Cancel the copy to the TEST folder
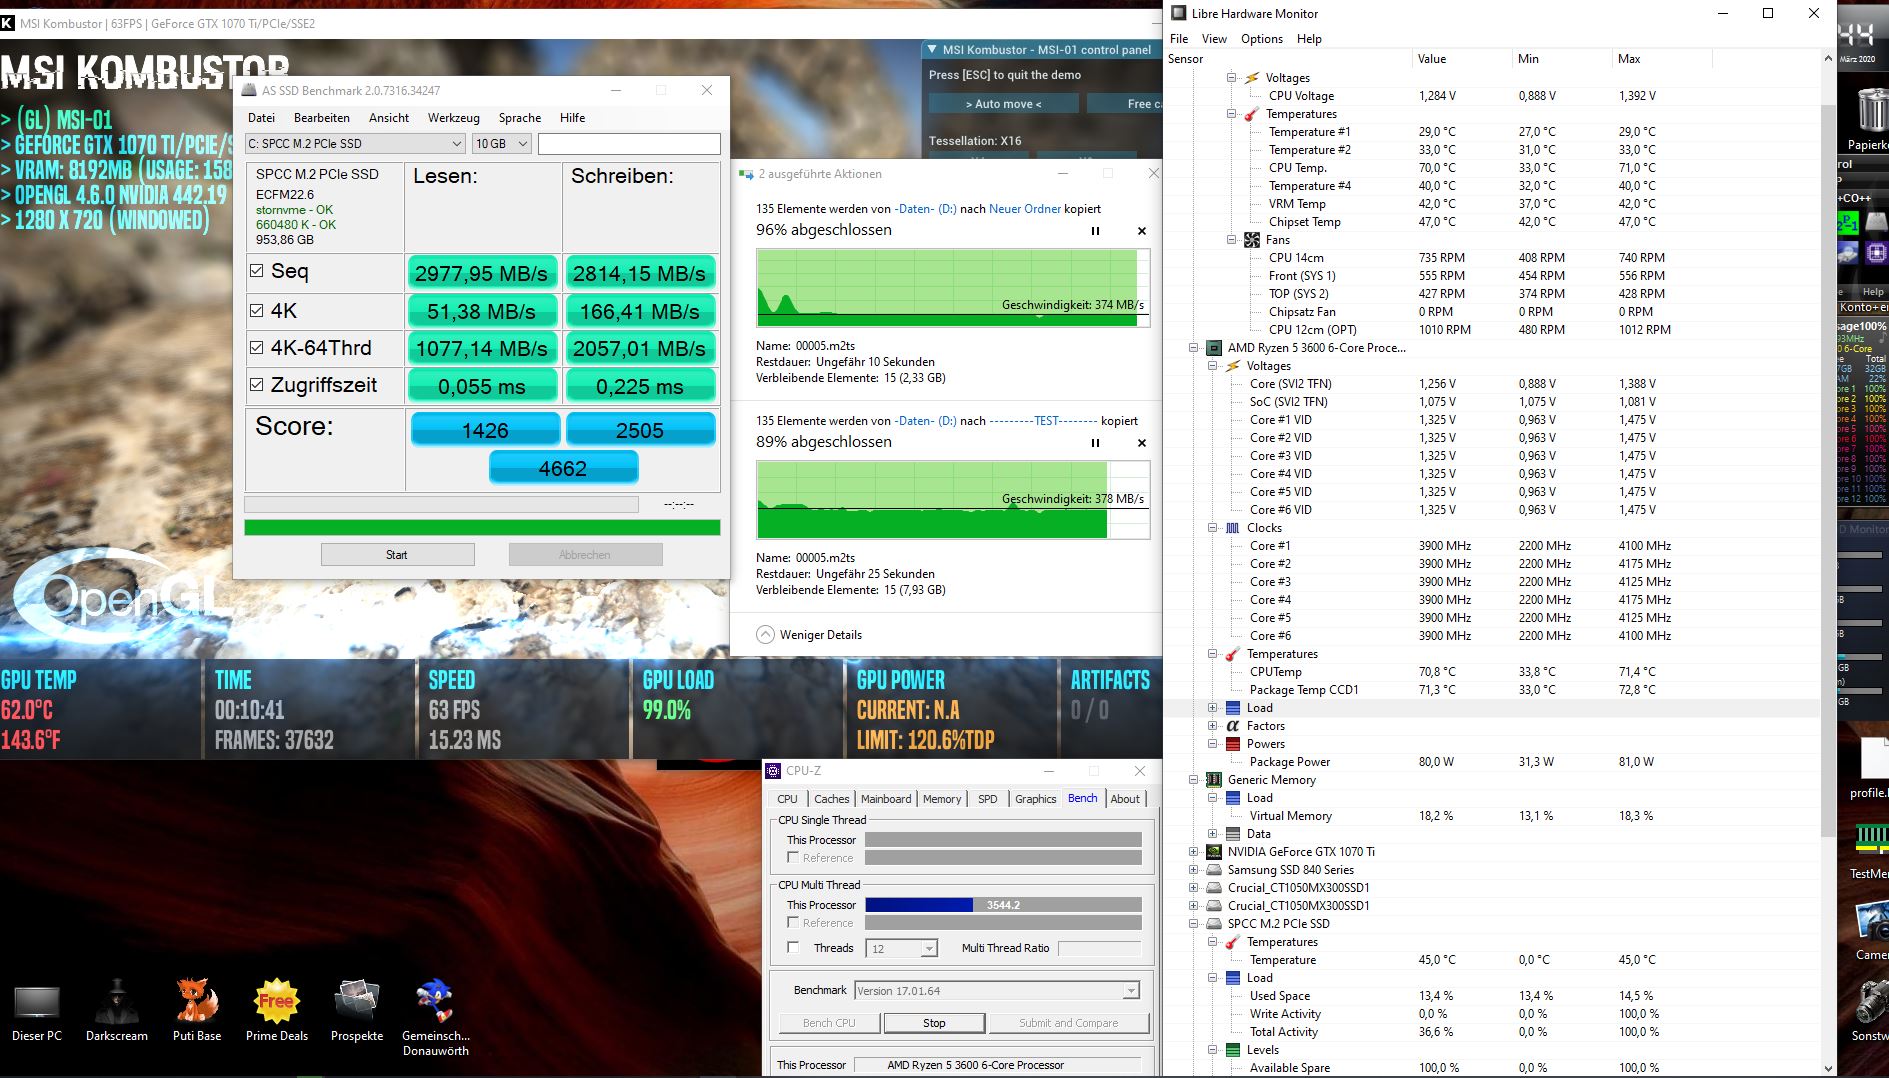The height and width of the screenshot is (1078, 1889). click(1142, 443)
